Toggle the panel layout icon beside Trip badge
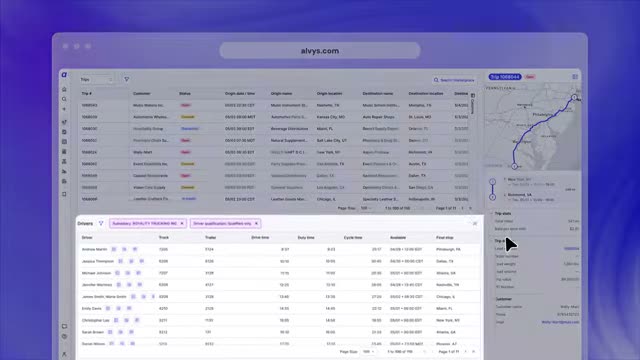The width and height of the screenshot is (640, 360). pyautogui.click(x=575, y=77)
